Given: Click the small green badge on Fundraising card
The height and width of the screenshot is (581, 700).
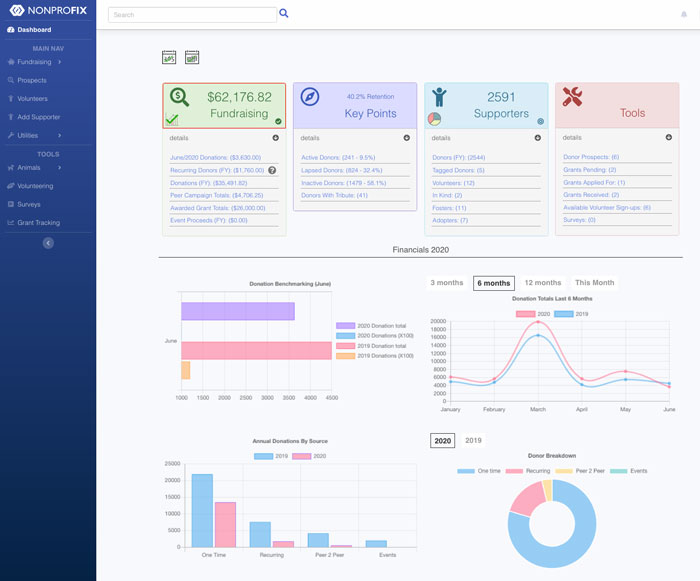Looking at the screenshot, I should (278, 121).
